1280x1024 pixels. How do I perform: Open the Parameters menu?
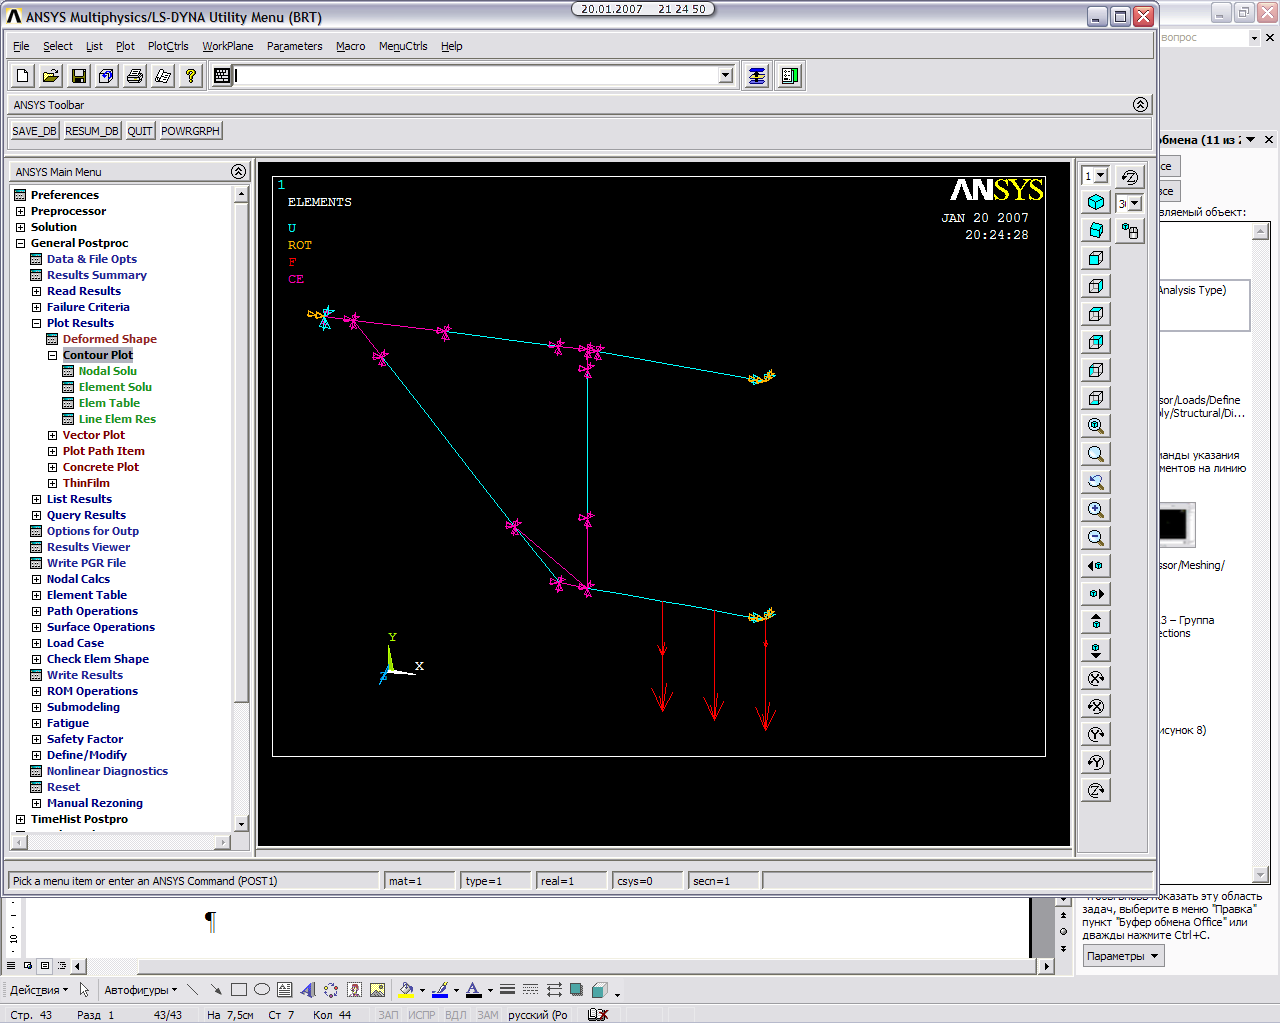(x=295, y=46)
